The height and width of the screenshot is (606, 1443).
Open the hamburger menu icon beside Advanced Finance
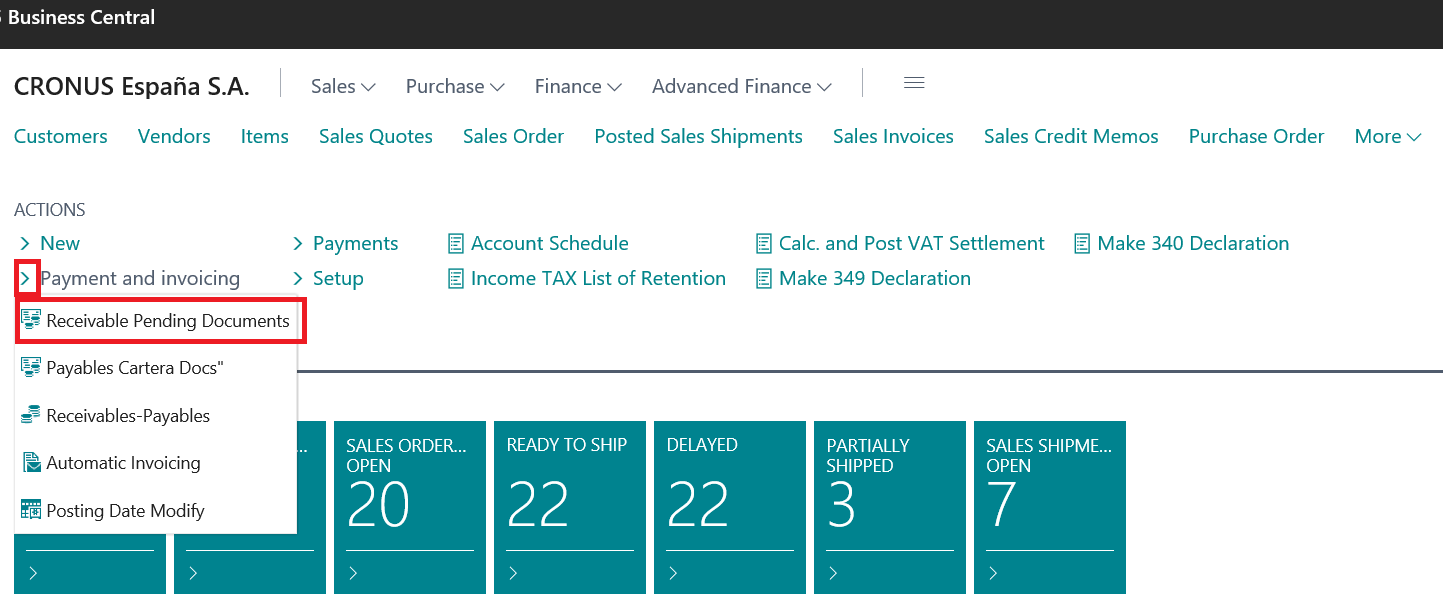[913, 84]
